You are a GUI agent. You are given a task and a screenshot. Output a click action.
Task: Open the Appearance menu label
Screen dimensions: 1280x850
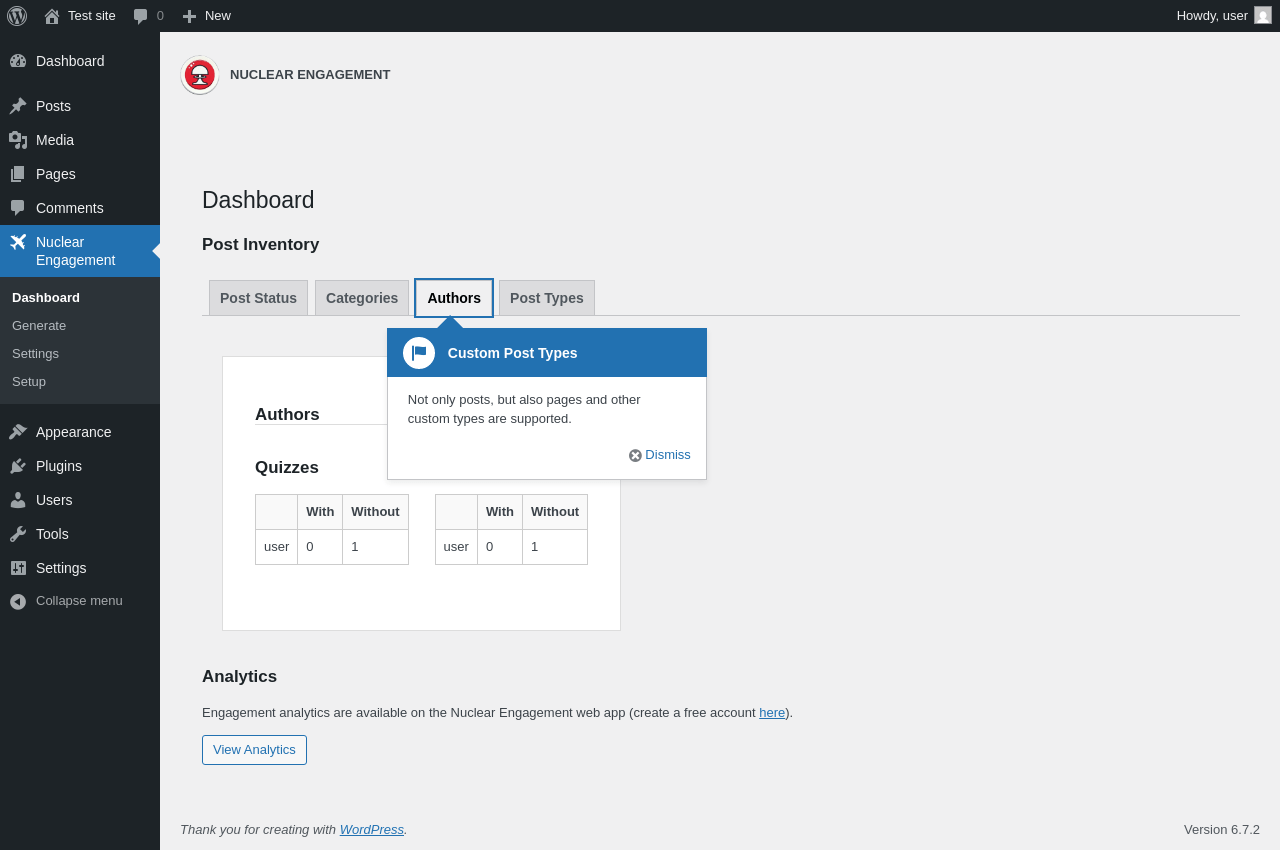coord(74,432)
